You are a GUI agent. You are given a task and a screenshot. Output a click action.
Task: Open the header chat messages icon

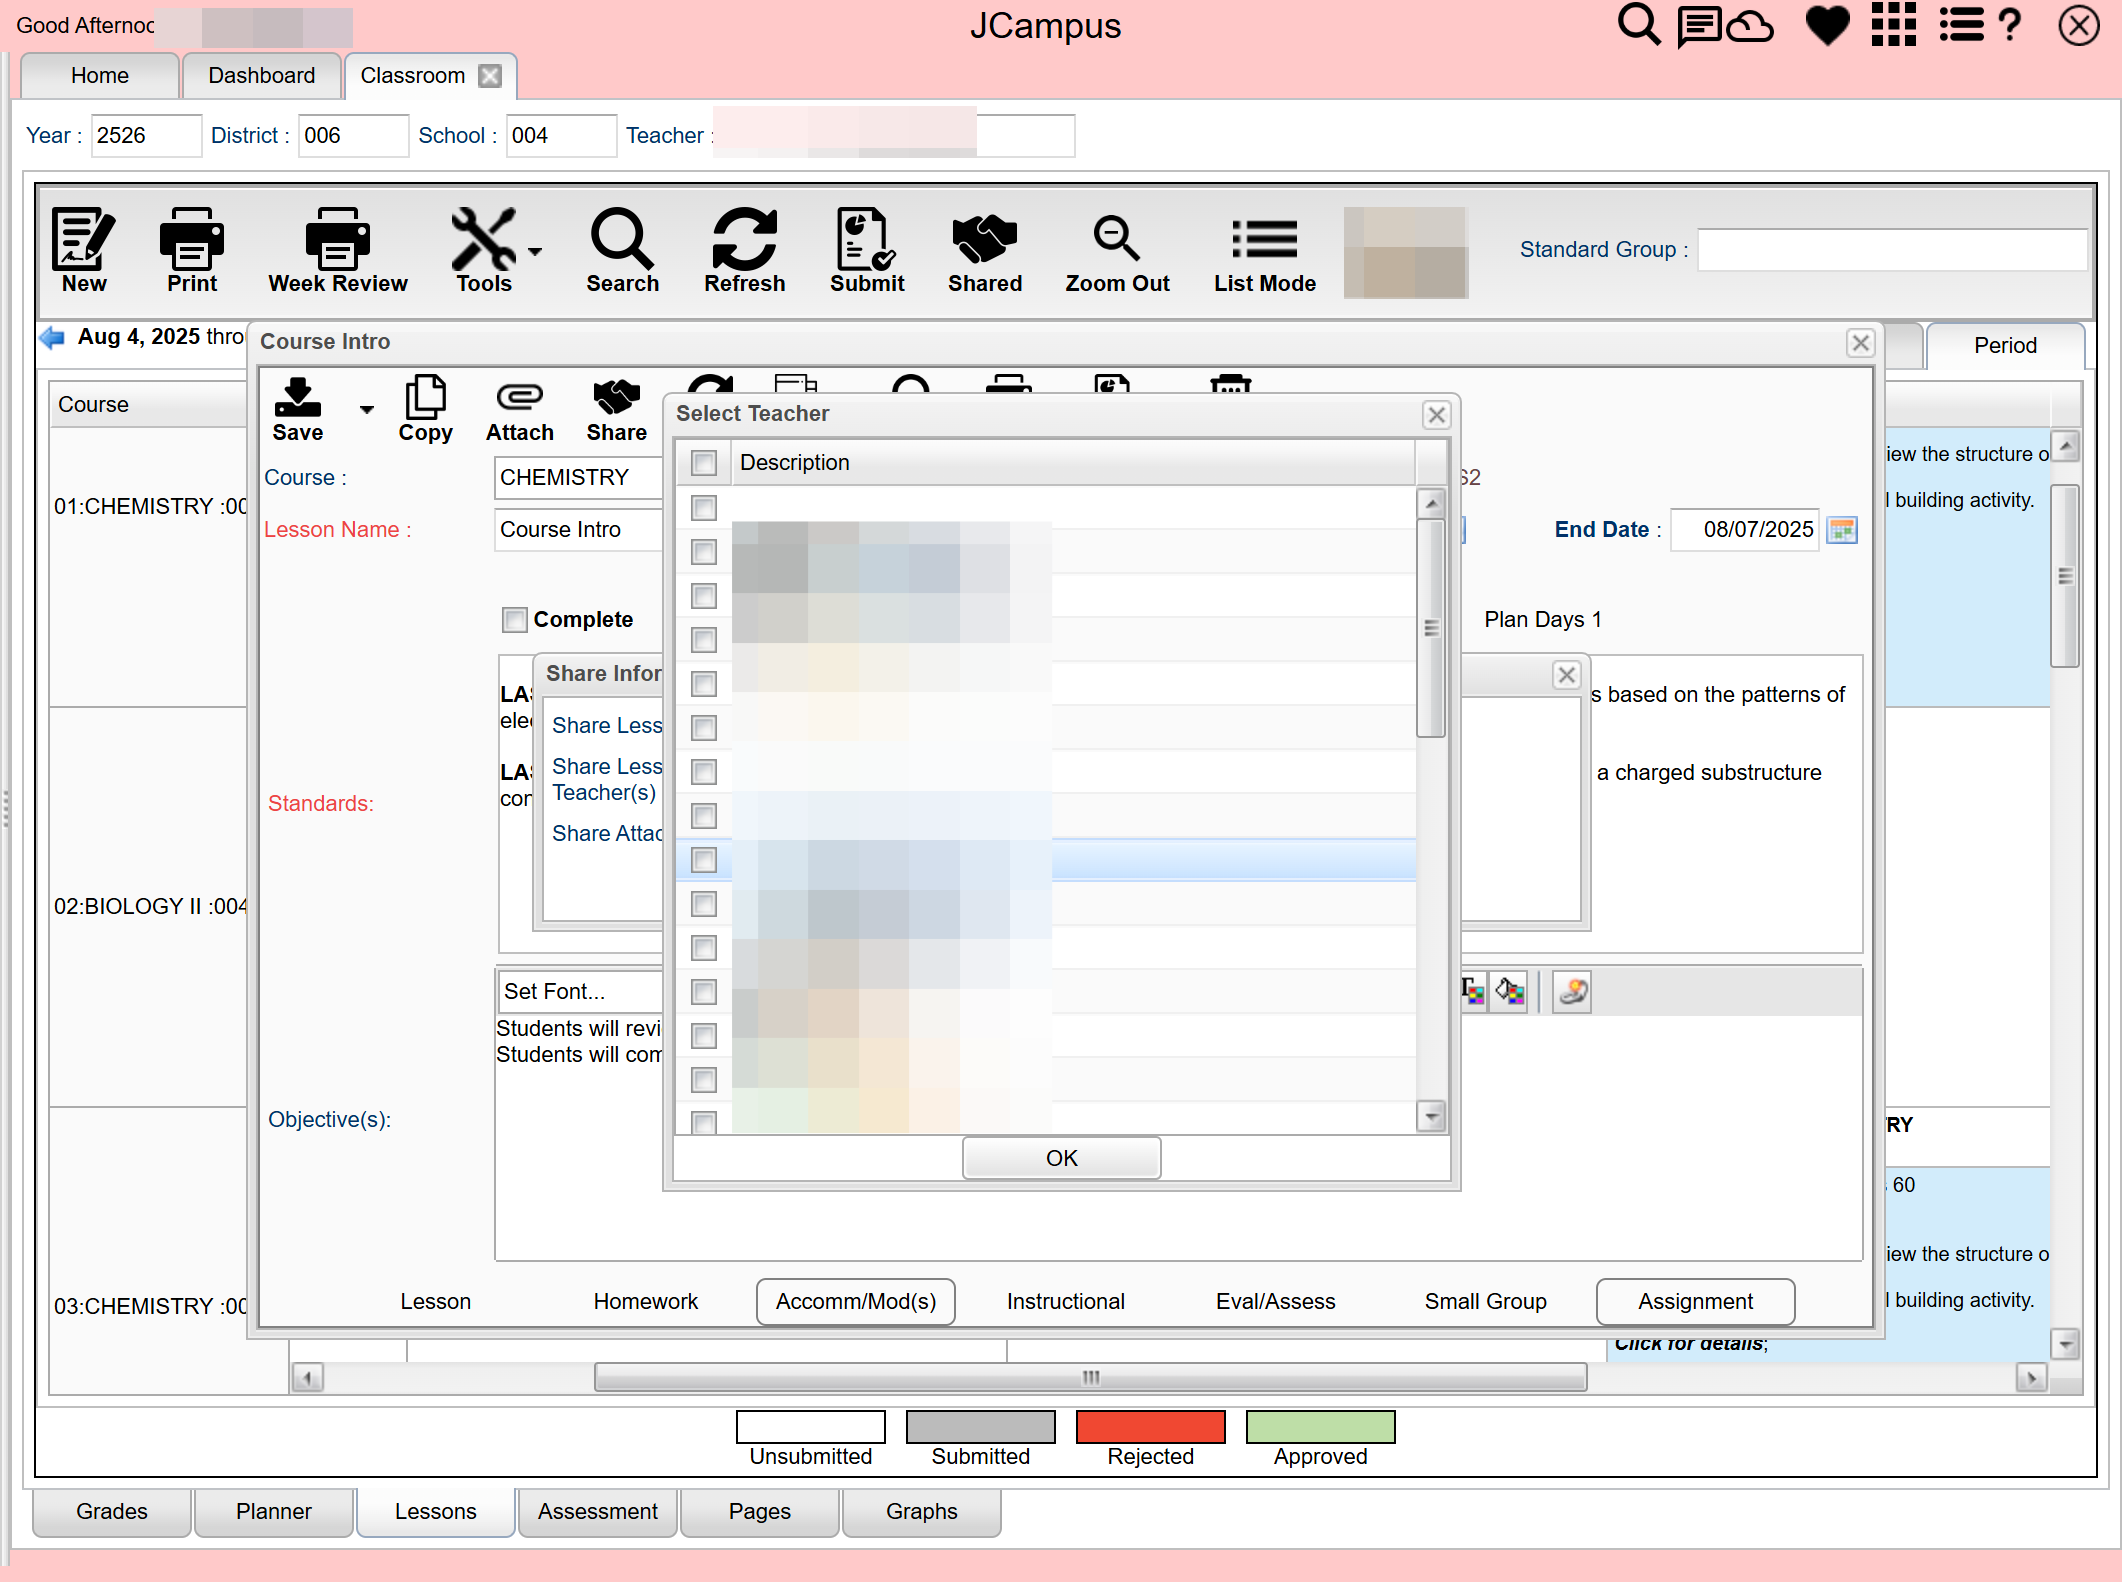(1699, 25)
